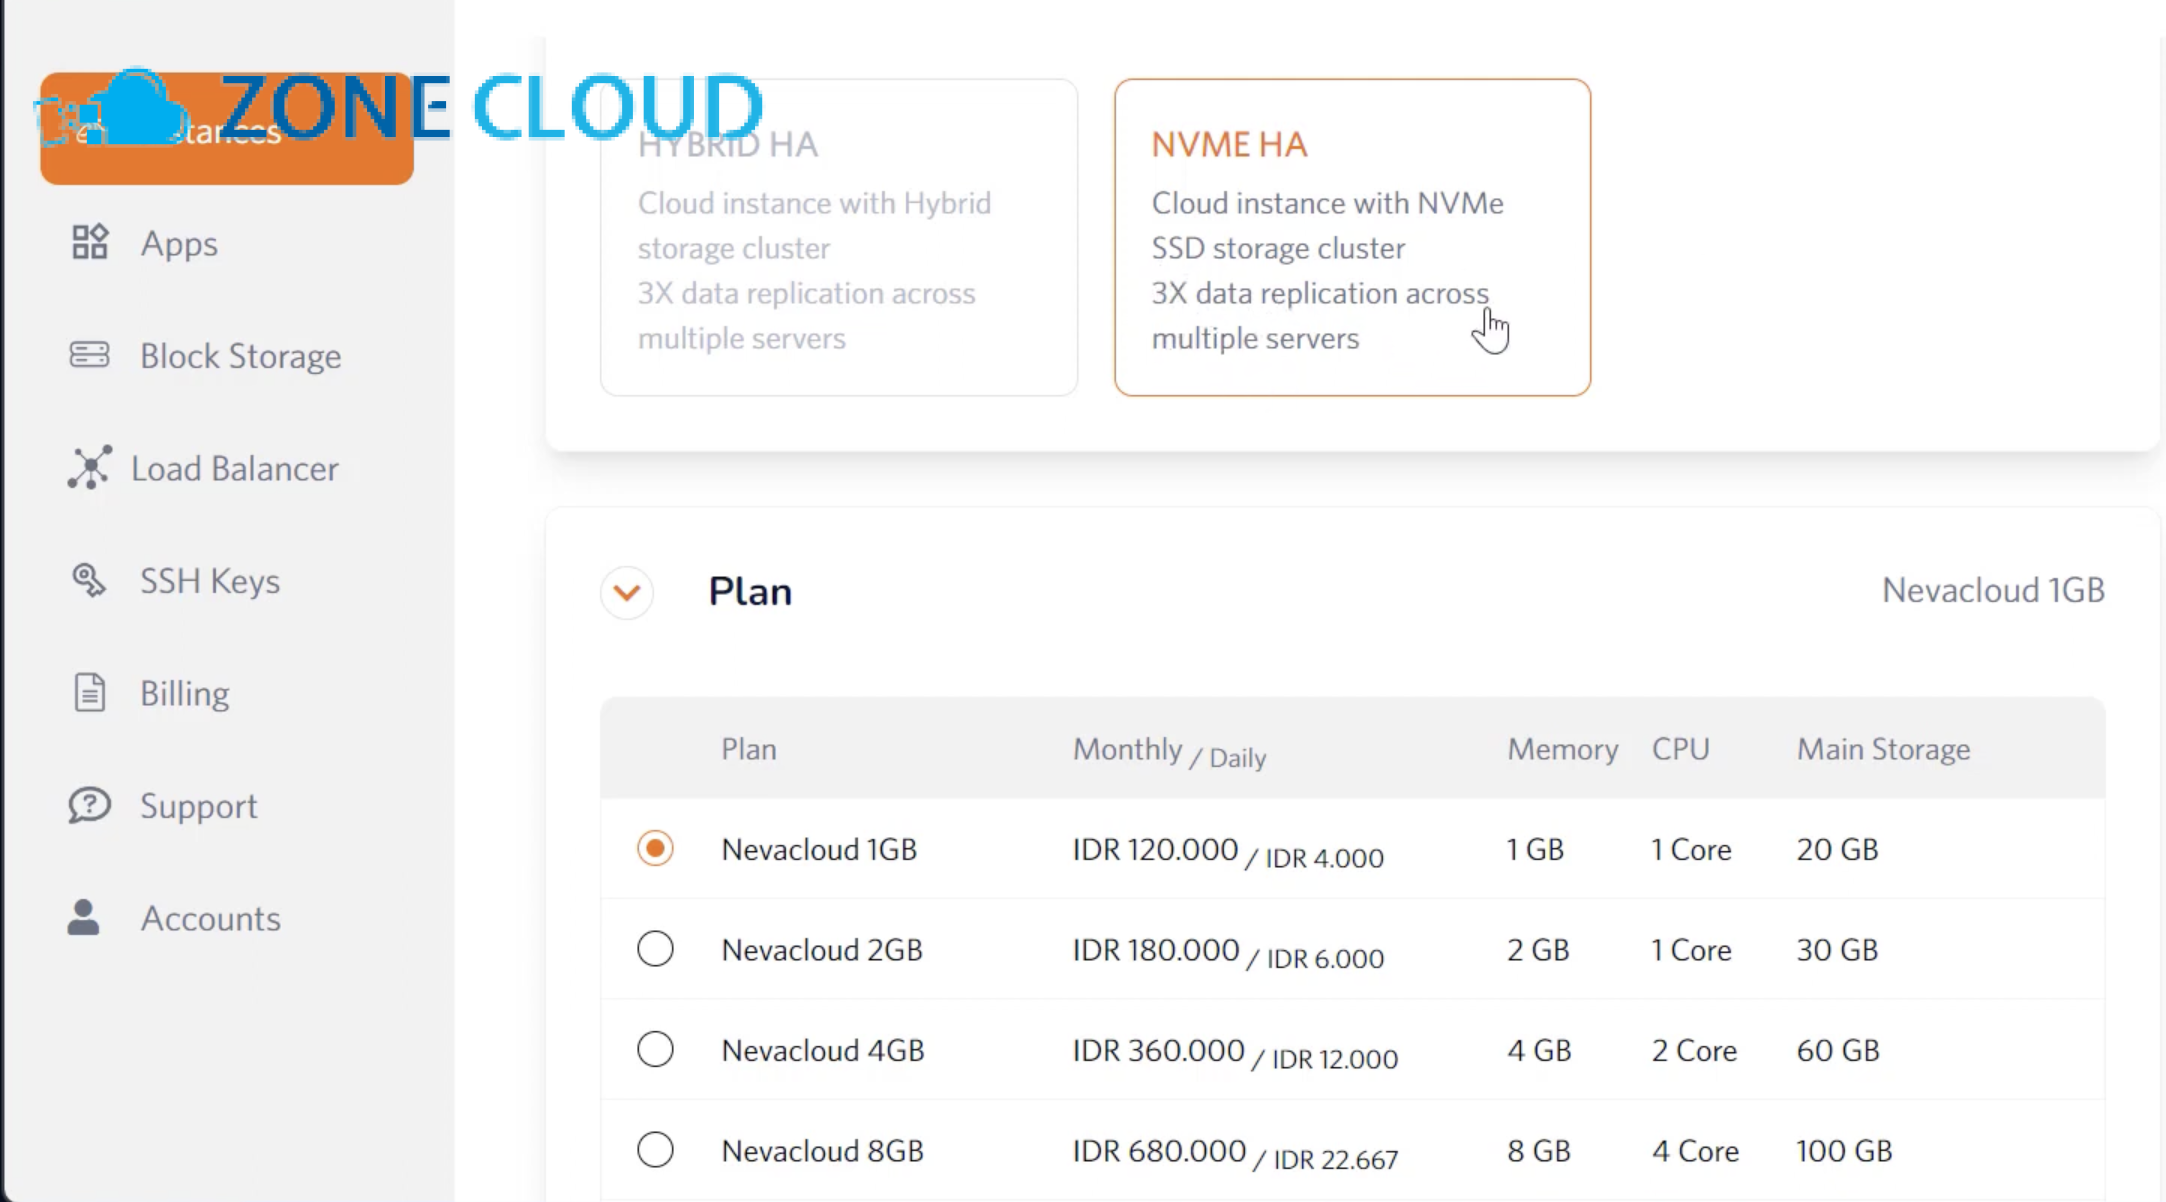Image resolution: width=2166 pixels, height=1202 pixels.
Task: Click the Load Balancer node icon
Action: 90,467
